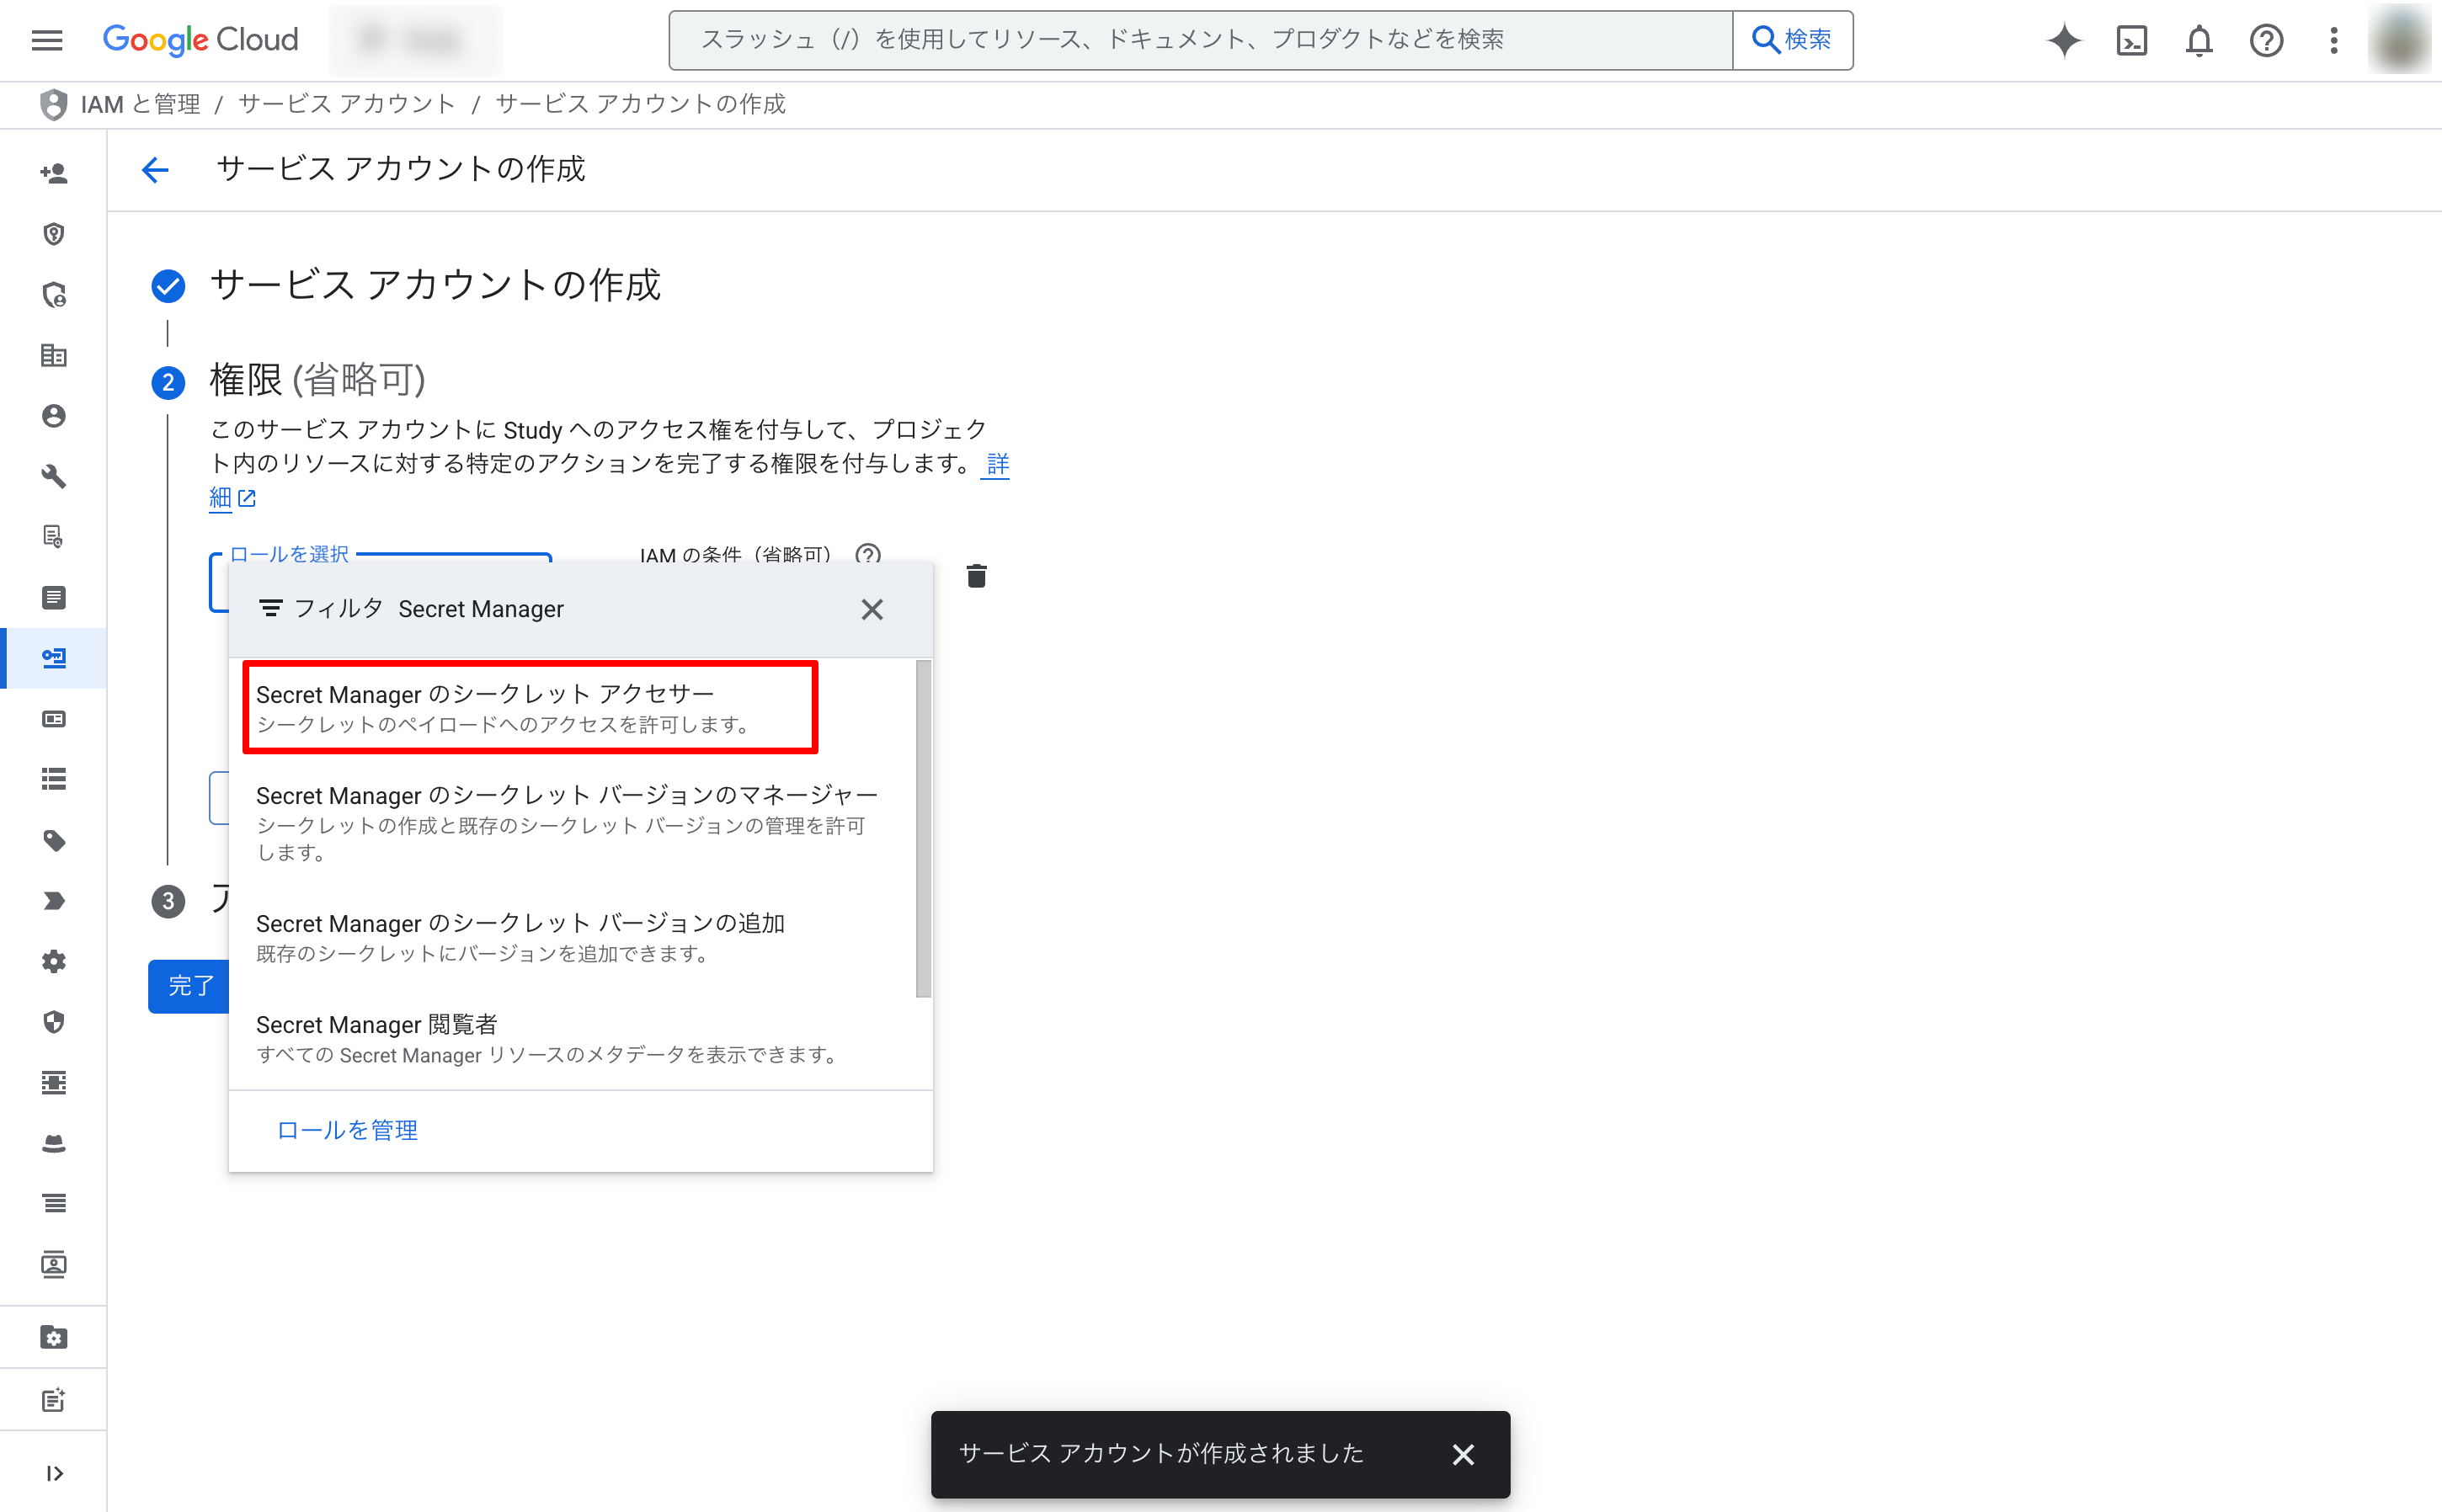
Task: Open the notifications bell icon
Action: coord(2199,40)
